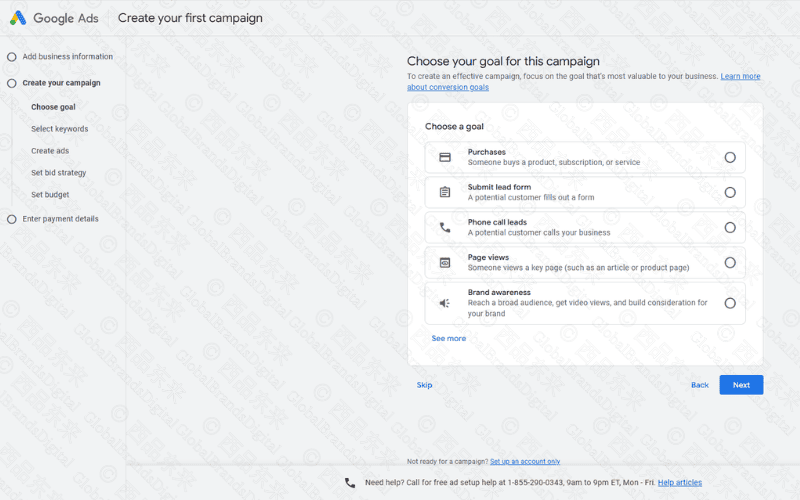The image size is (800, 500).
Task: Click the Phone call leads phone icon
Action: [445, 227]
